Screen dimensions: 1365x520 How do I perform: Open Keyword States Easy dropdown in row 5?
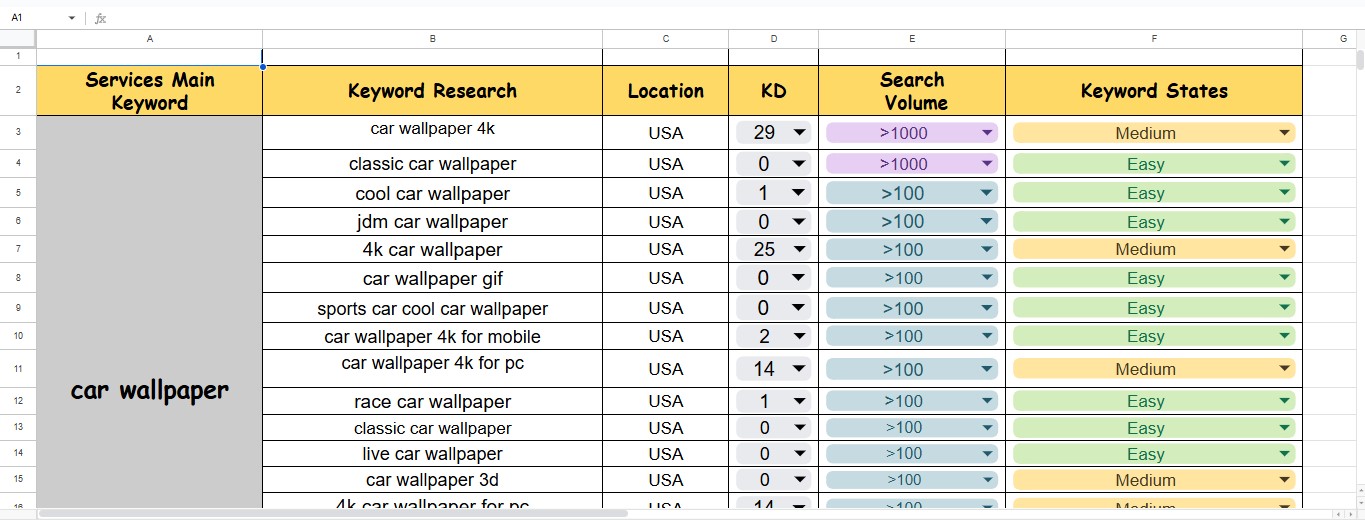[1284, 193]
